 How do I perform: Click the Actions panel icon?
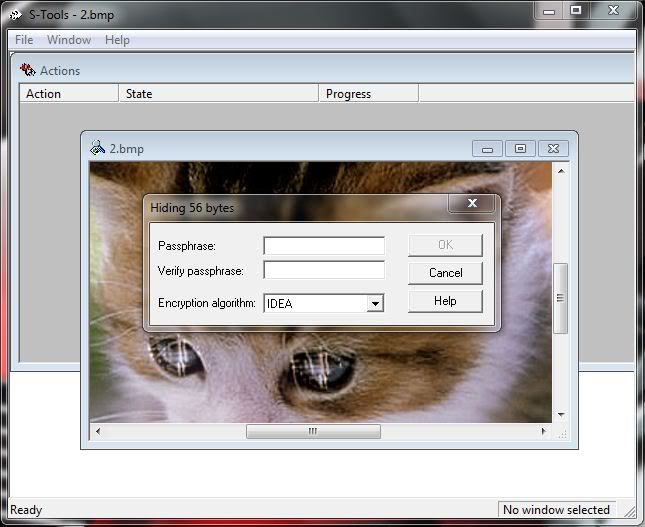pyautogui.click(x=28, y=70)
